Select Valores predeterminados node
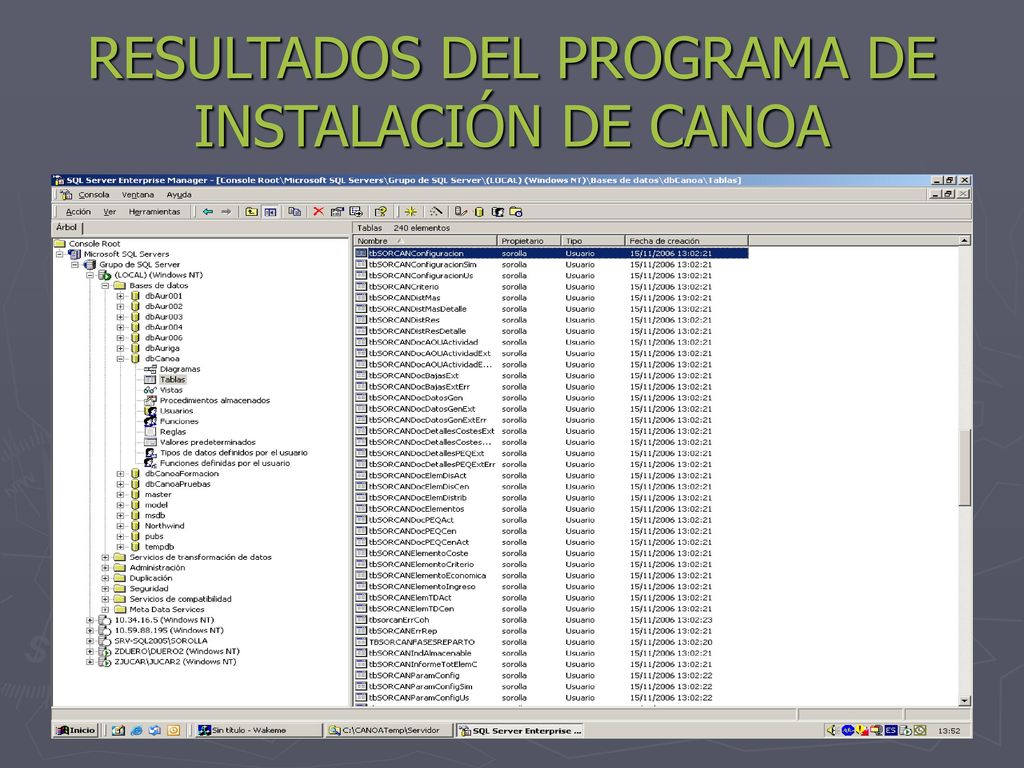This screenshot has width=1024, height=768. [x=208, y=442]
